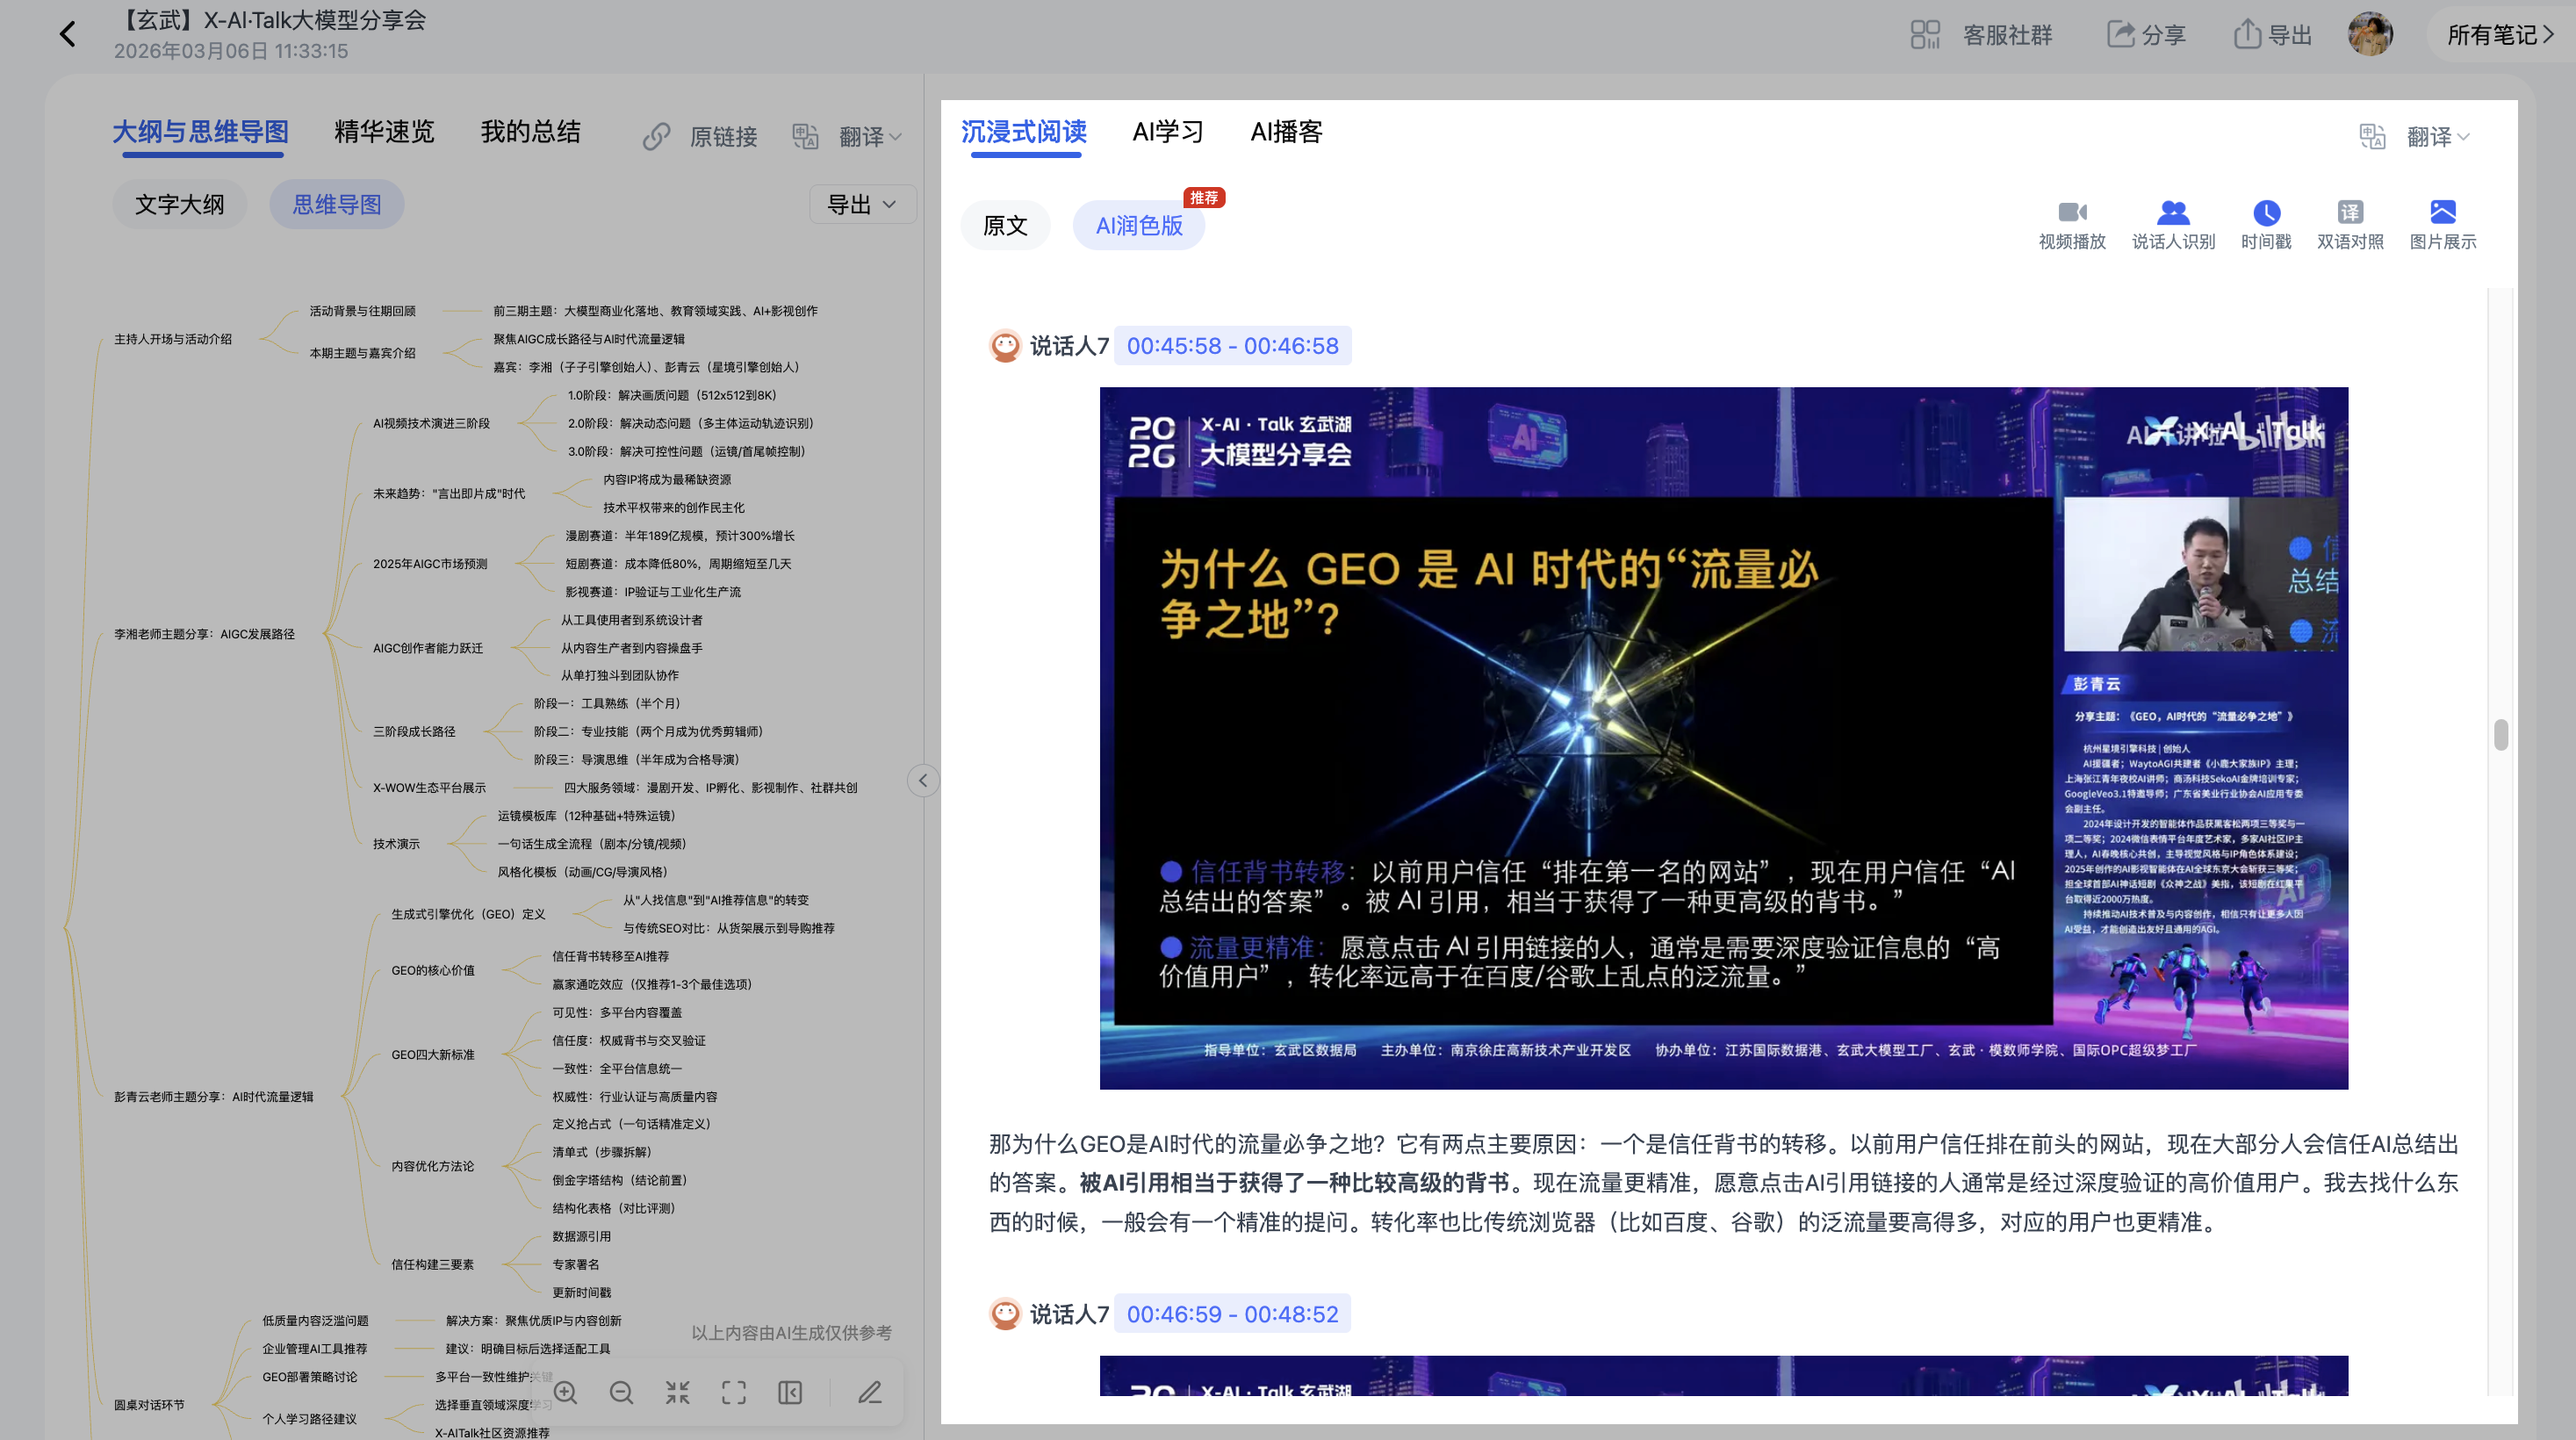
Task: Open the 我的总结 tab
Action: [x=531, y=132]
